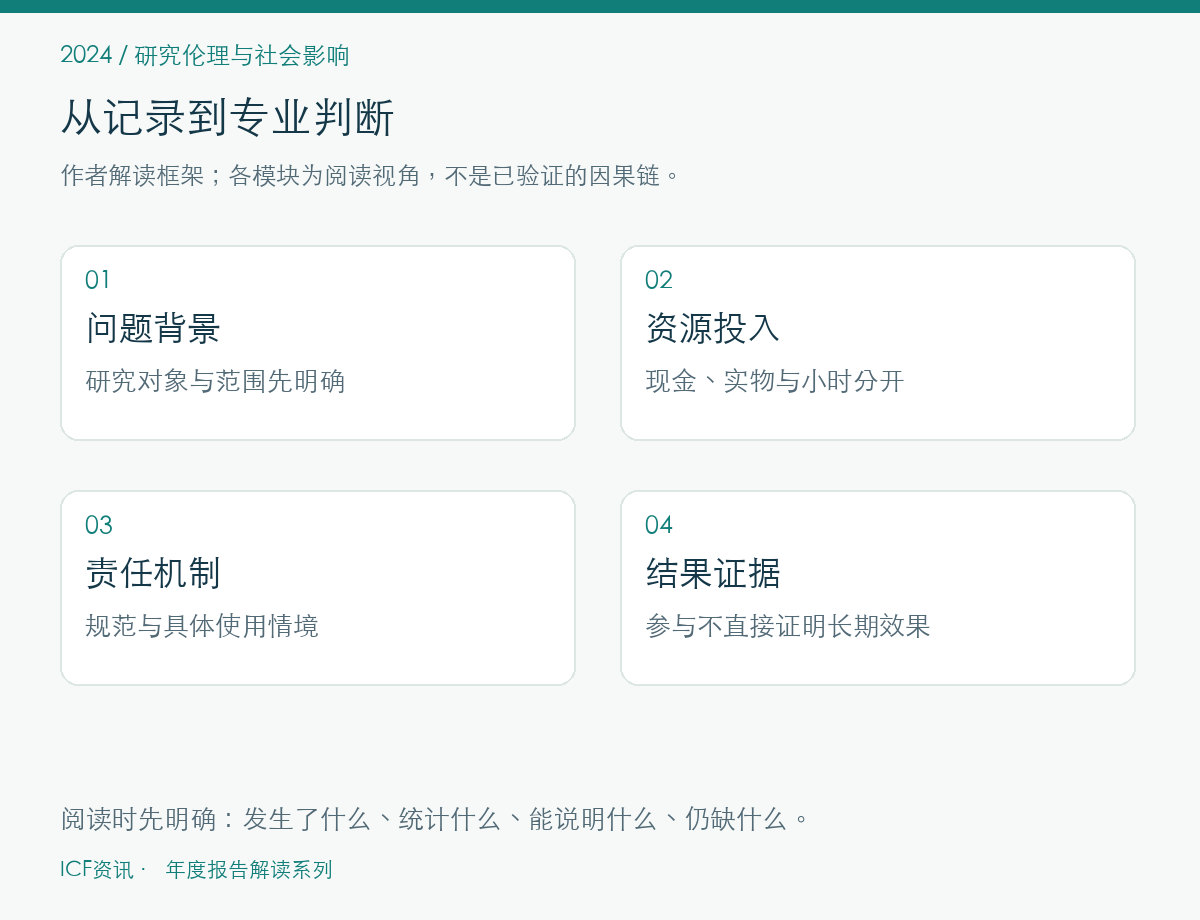Click the text '现金、实物与小时分开'

pyautogui.click(x=775, y=381)
